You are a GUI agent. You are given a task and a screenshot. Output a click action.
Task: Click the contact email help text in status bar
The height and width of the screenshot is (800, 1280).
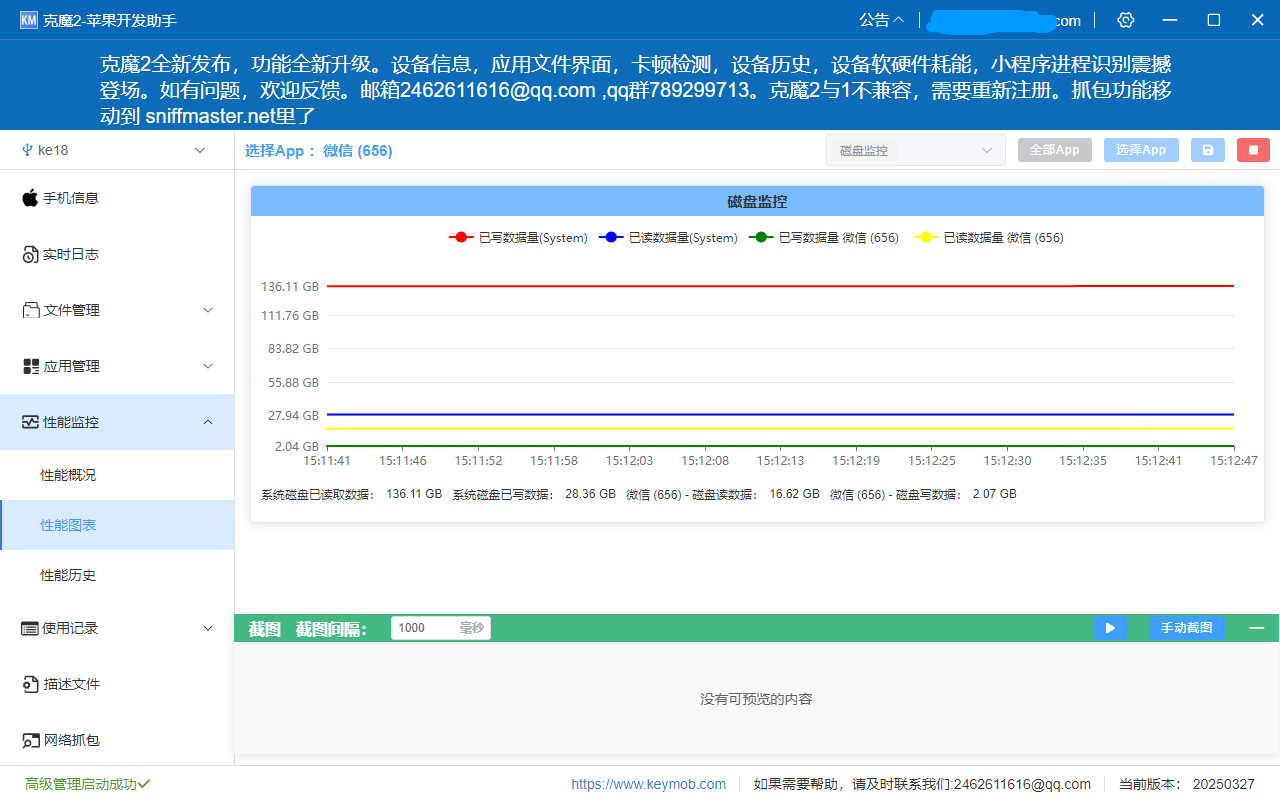tap(922, 784)
